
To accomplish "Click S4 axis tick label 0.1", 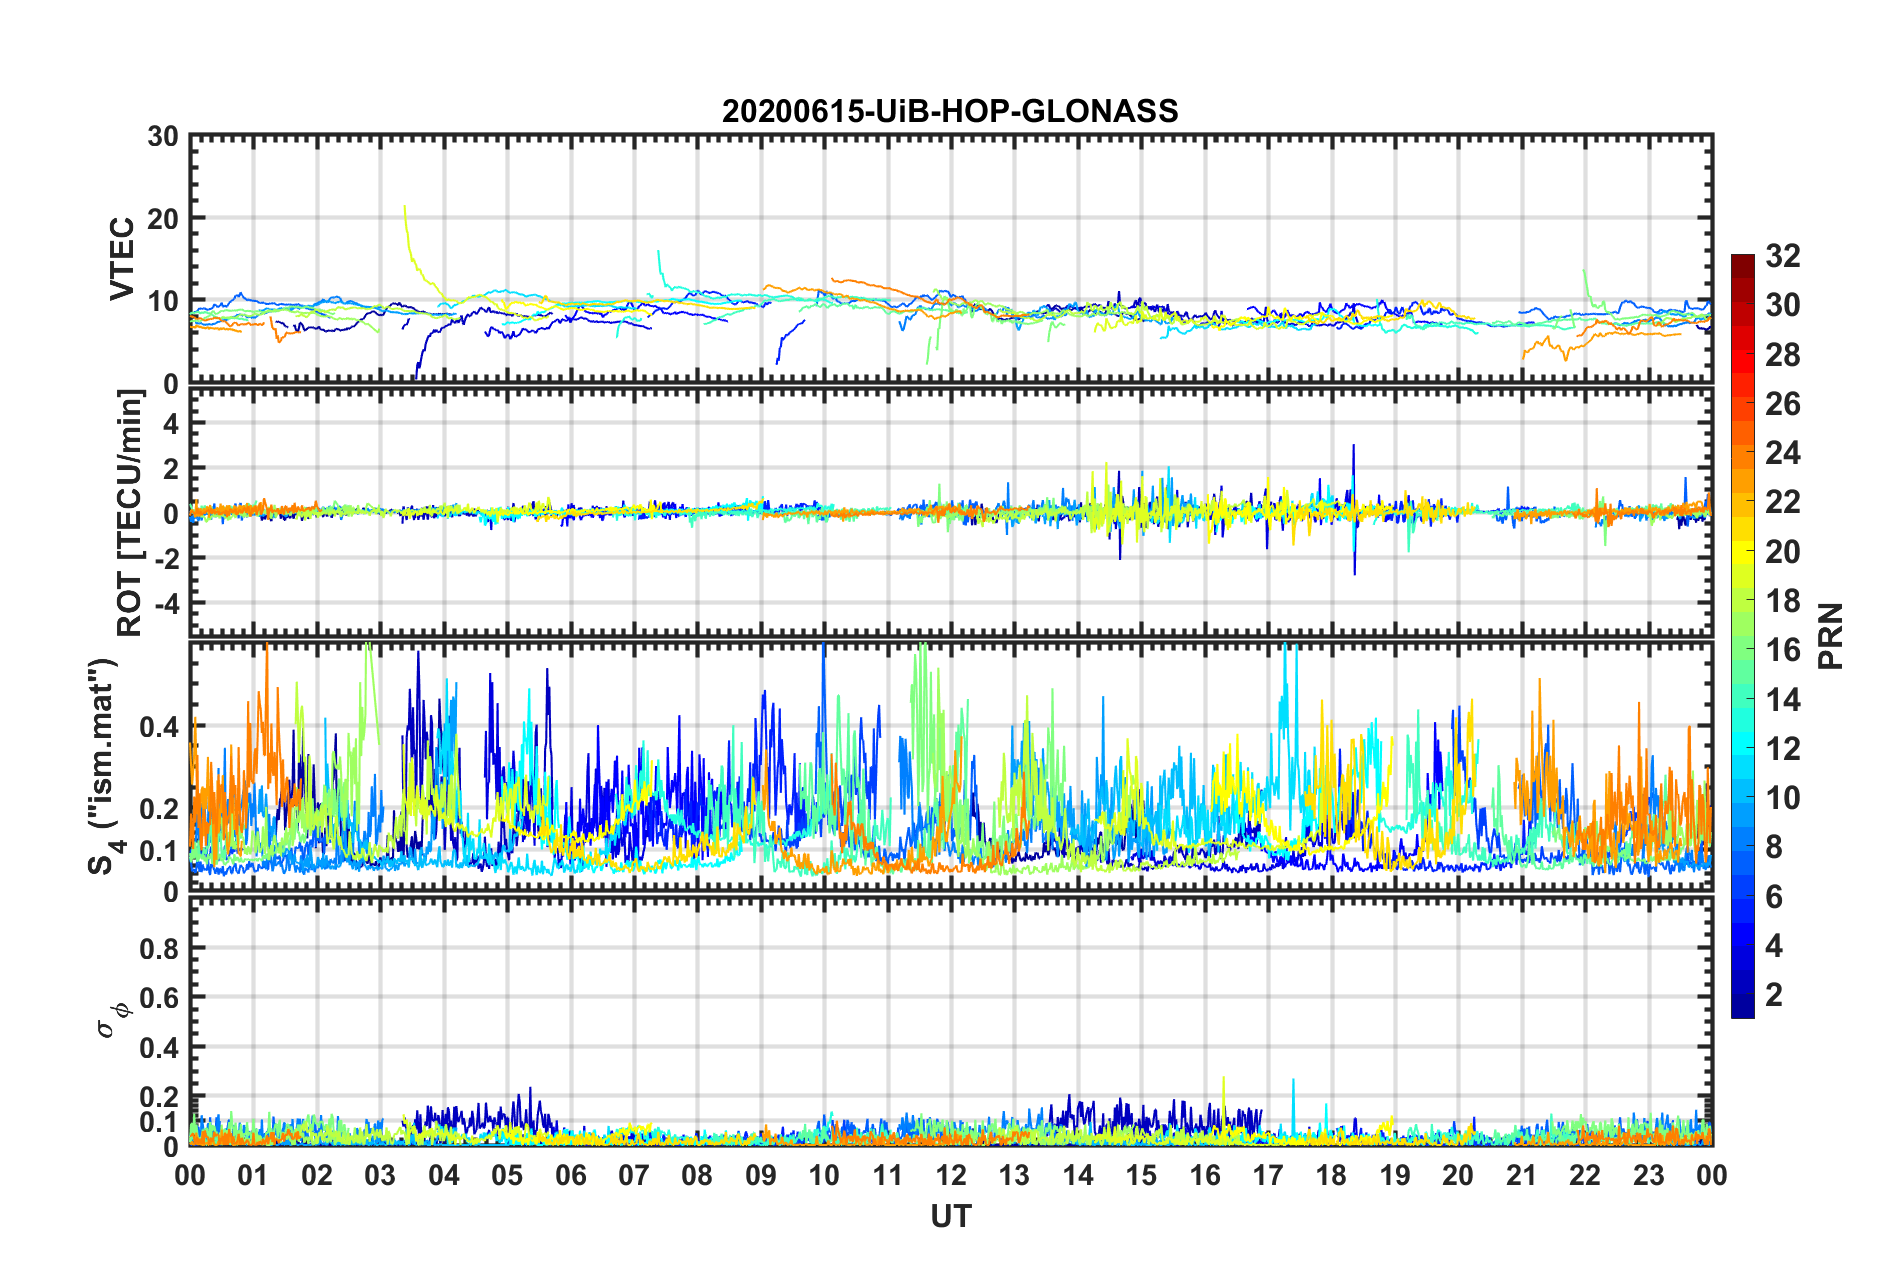I will pyautogui.click(x=159, y=851).
